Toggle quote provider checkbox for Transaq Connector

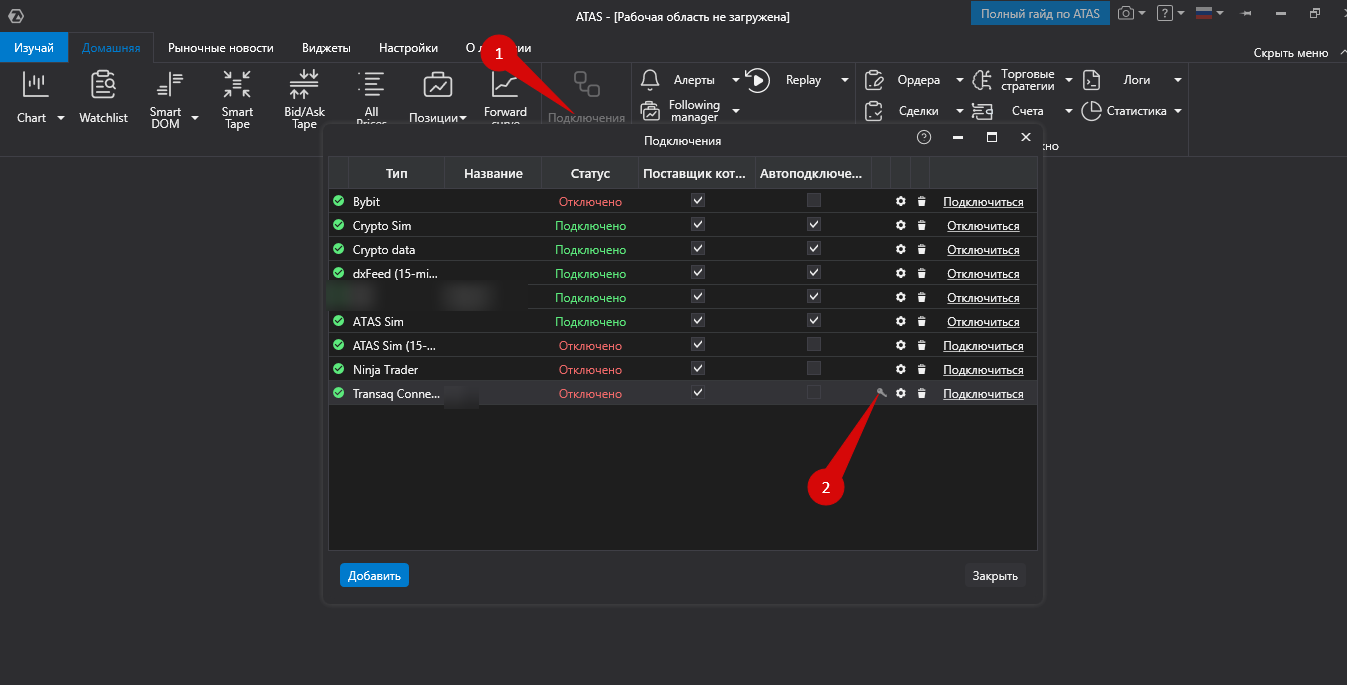[698, 392]
